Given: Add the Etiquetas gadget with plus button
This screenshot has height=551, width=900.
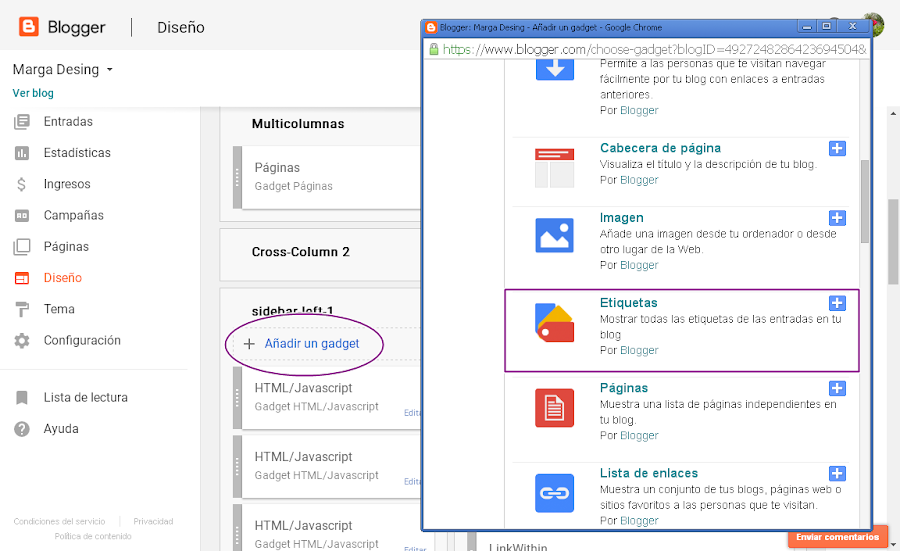Looking at the screenshot, I should coord(837,303).
